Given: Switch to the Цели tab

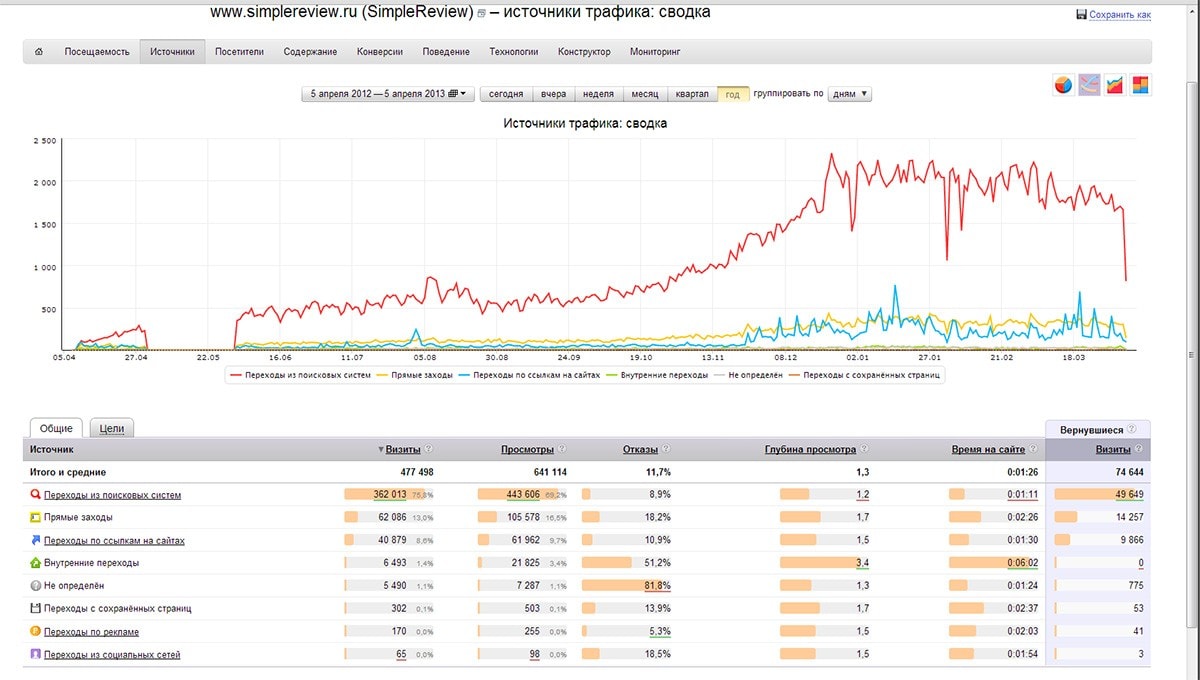Looking at the screenshot, I should 111,428.
